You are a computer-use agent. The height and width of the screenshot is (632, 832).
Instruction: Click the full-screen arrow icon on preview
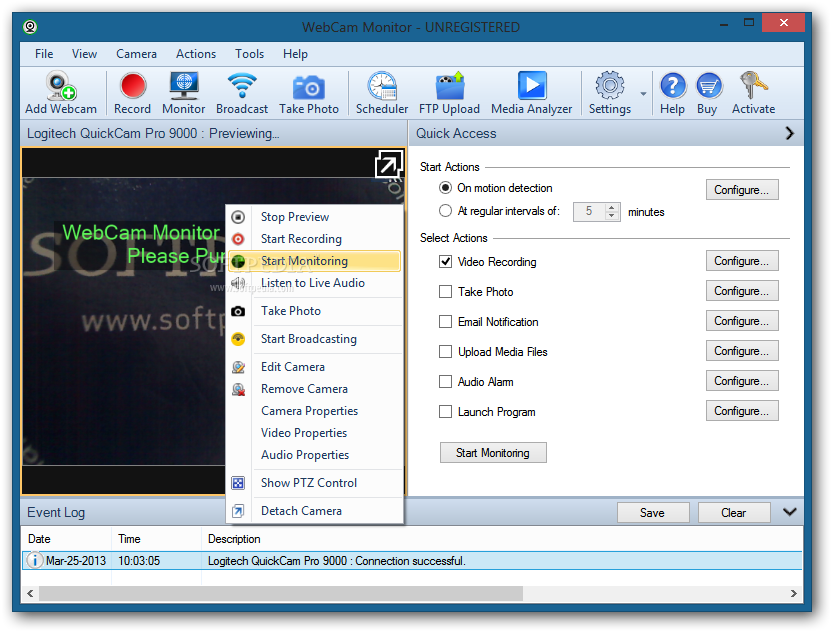(388, 164)
